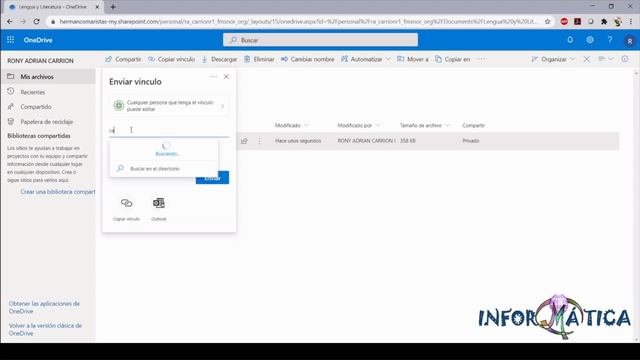Open the settings gear icon

click(590, 40)
